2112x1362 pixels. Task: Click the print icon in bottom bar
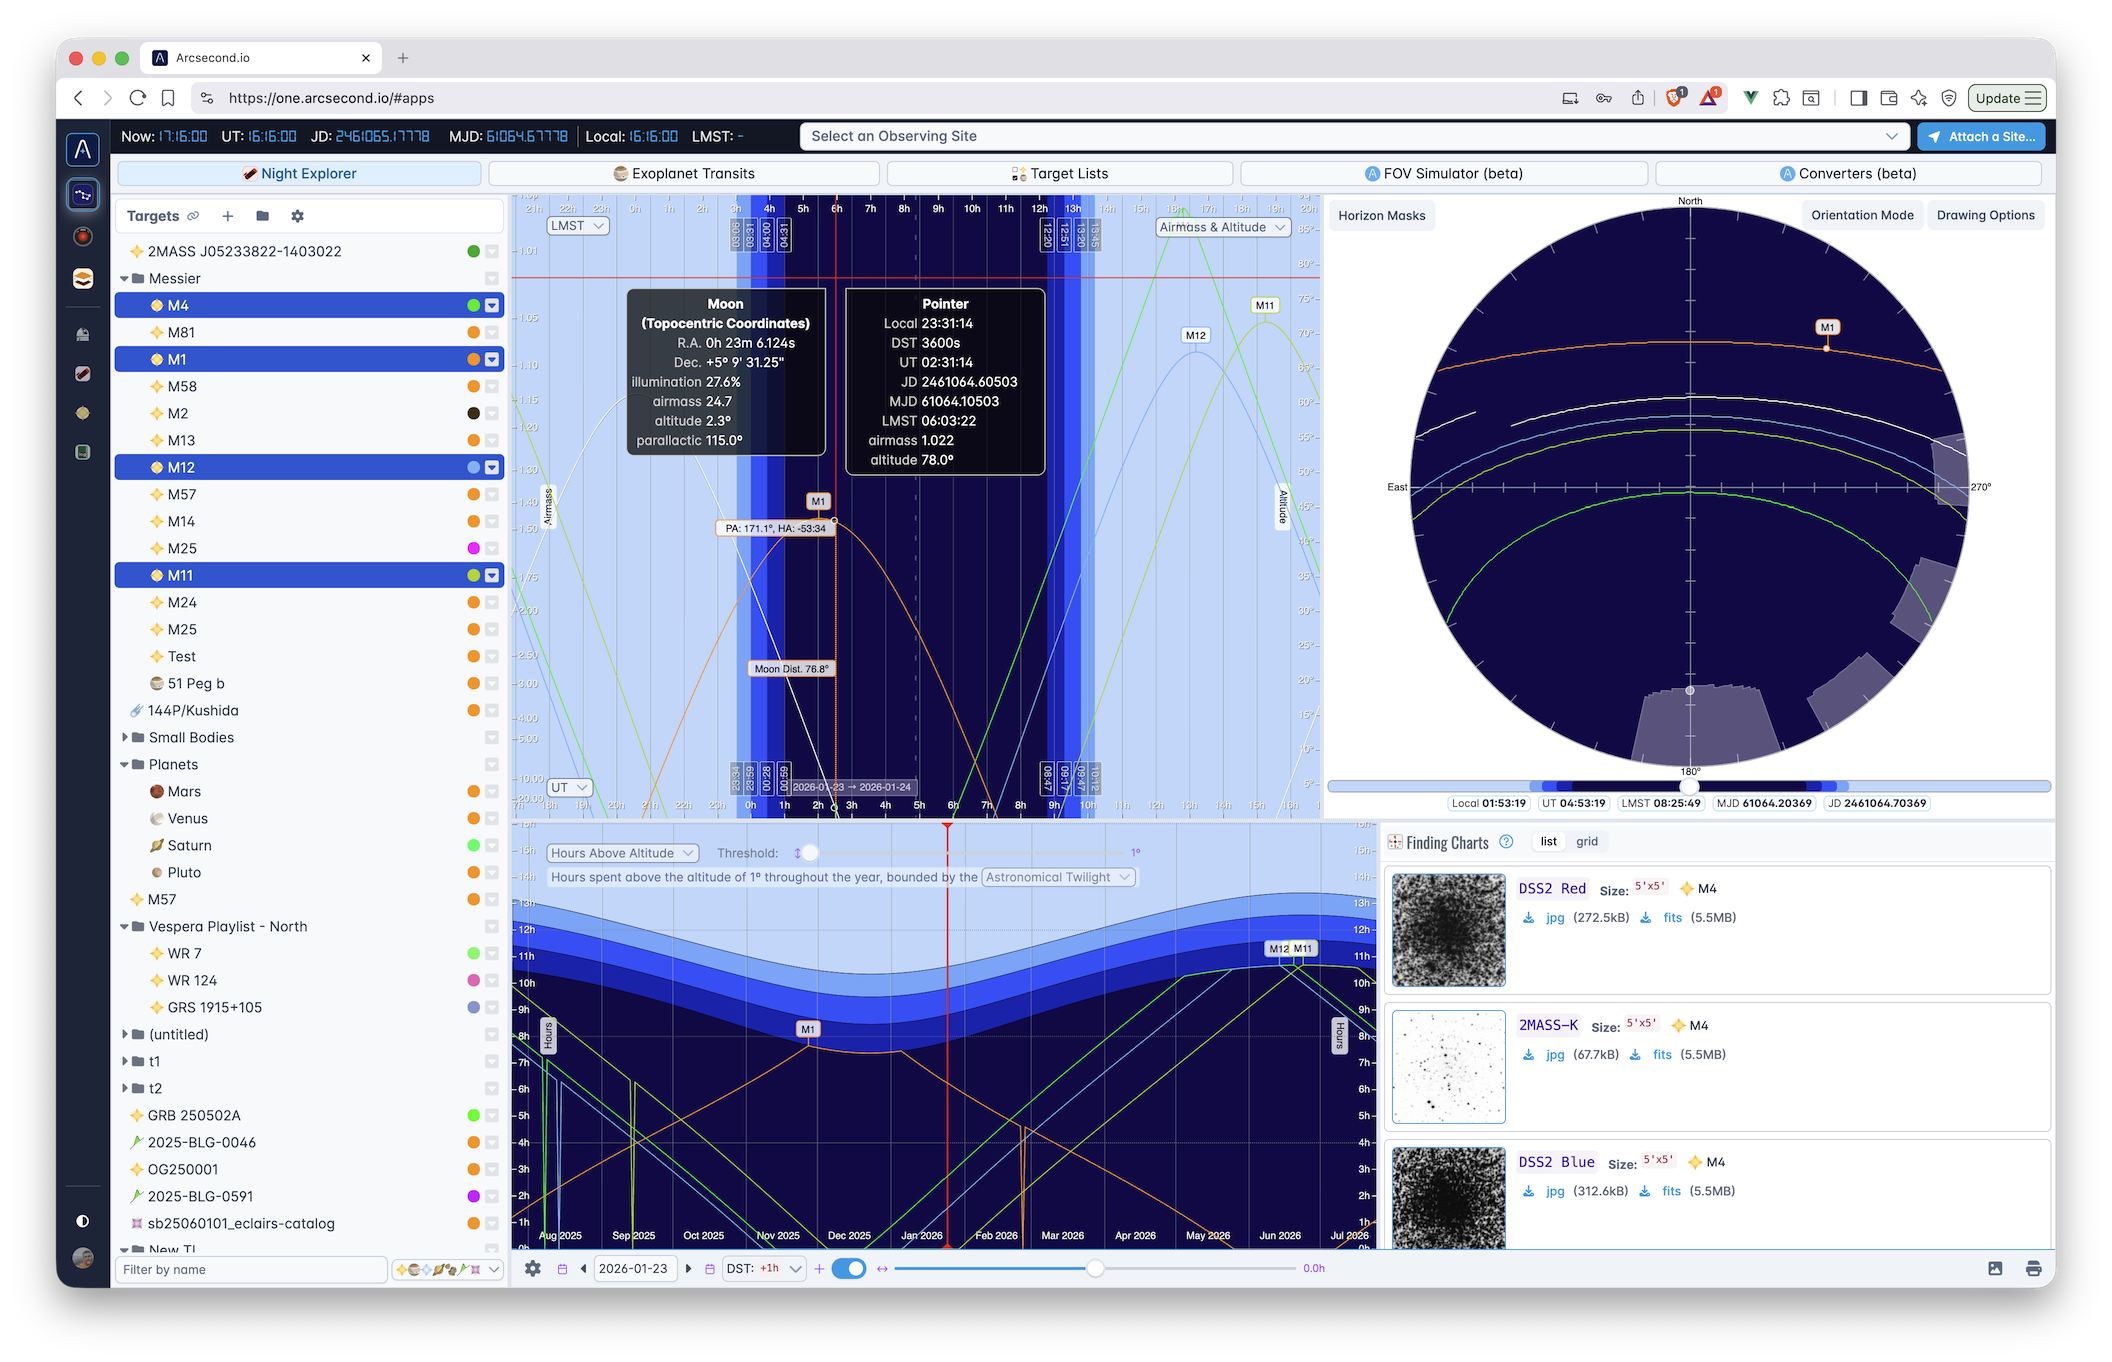(x=2033, y=1268)
